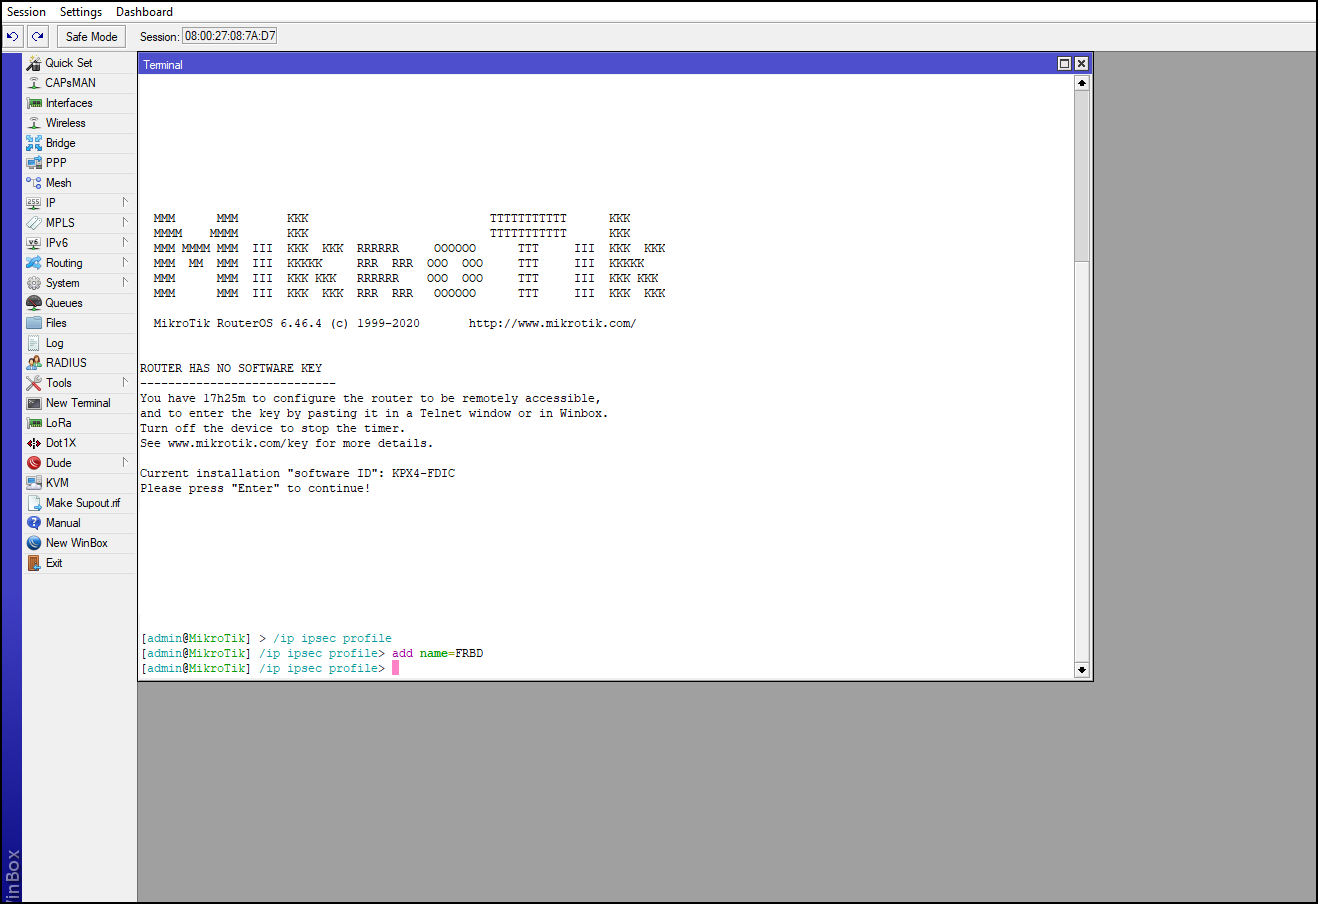This screenshot has width=1318, height=904.
Task: Open the Session menu
Action: (26, 11)
